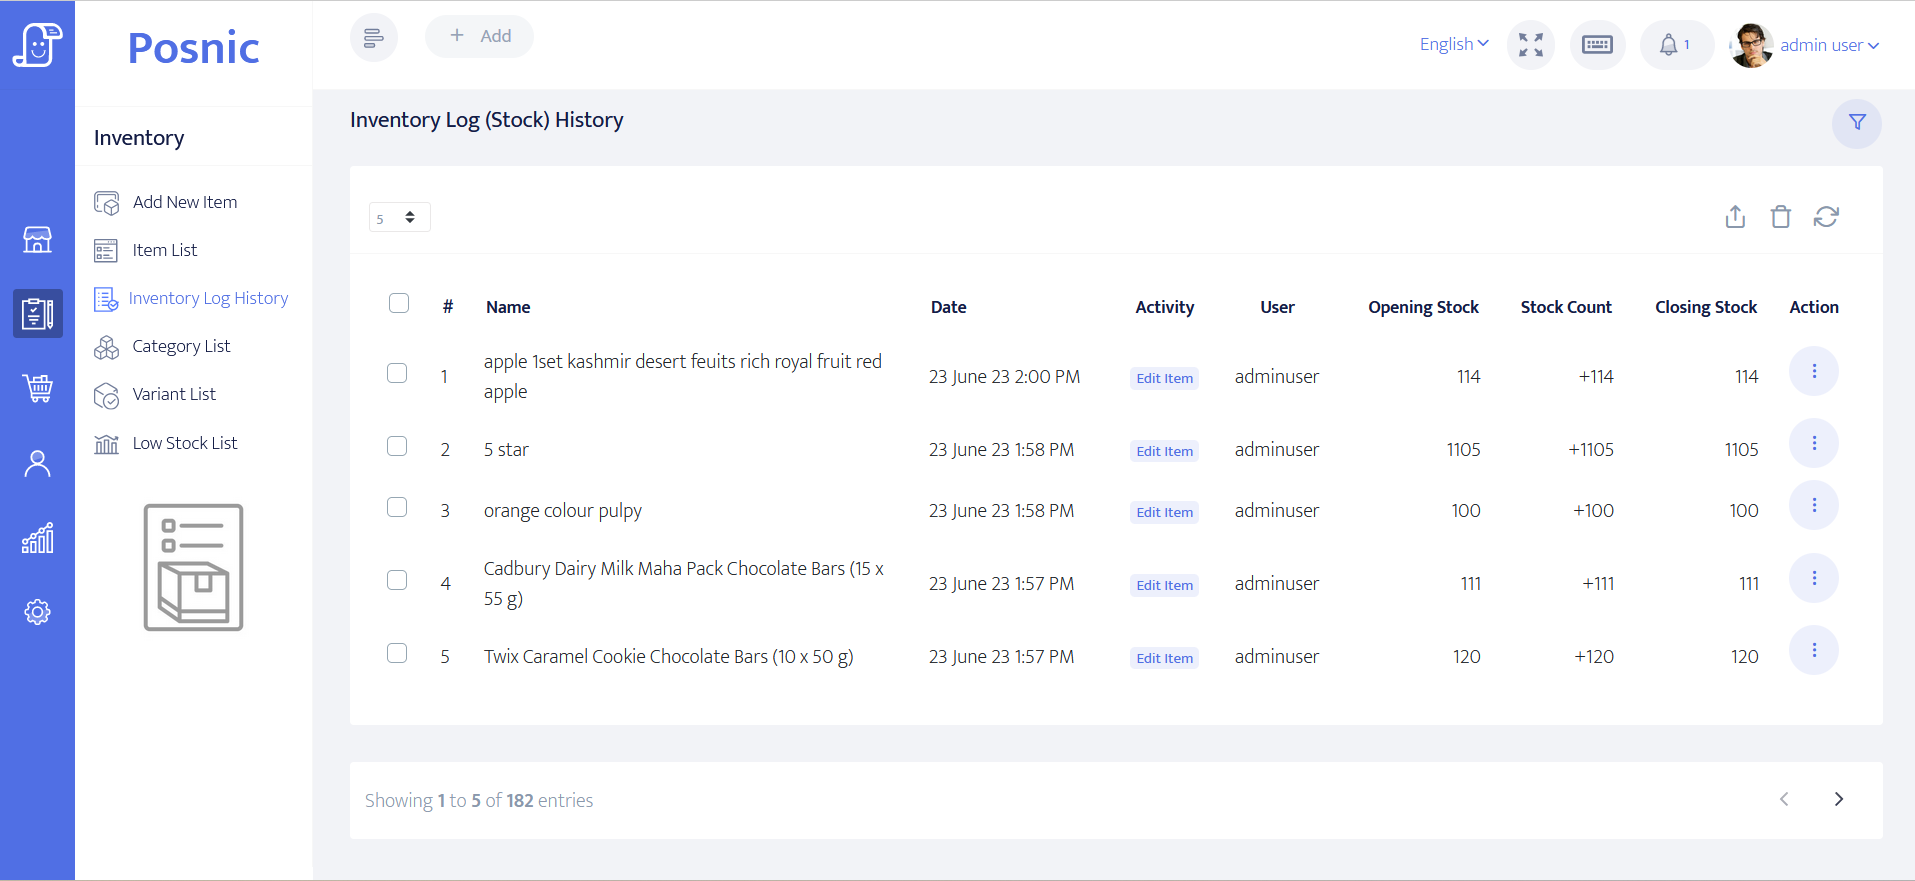Screen dimensions: 1915x881
Task: Open the shopping cart sidebar icon
Action: tap(38, 388)
